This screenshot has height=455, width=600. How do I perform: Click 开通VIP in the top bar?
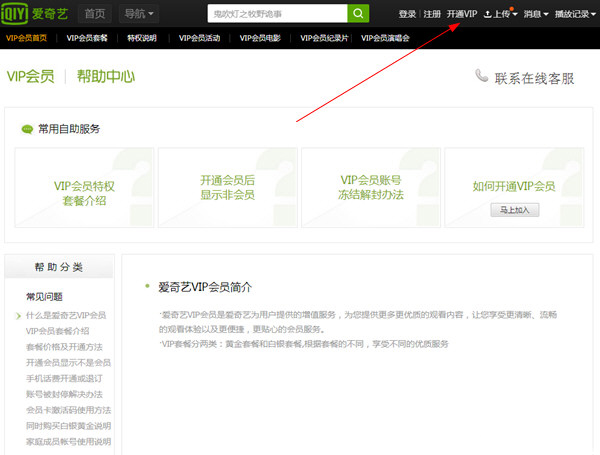462,14
